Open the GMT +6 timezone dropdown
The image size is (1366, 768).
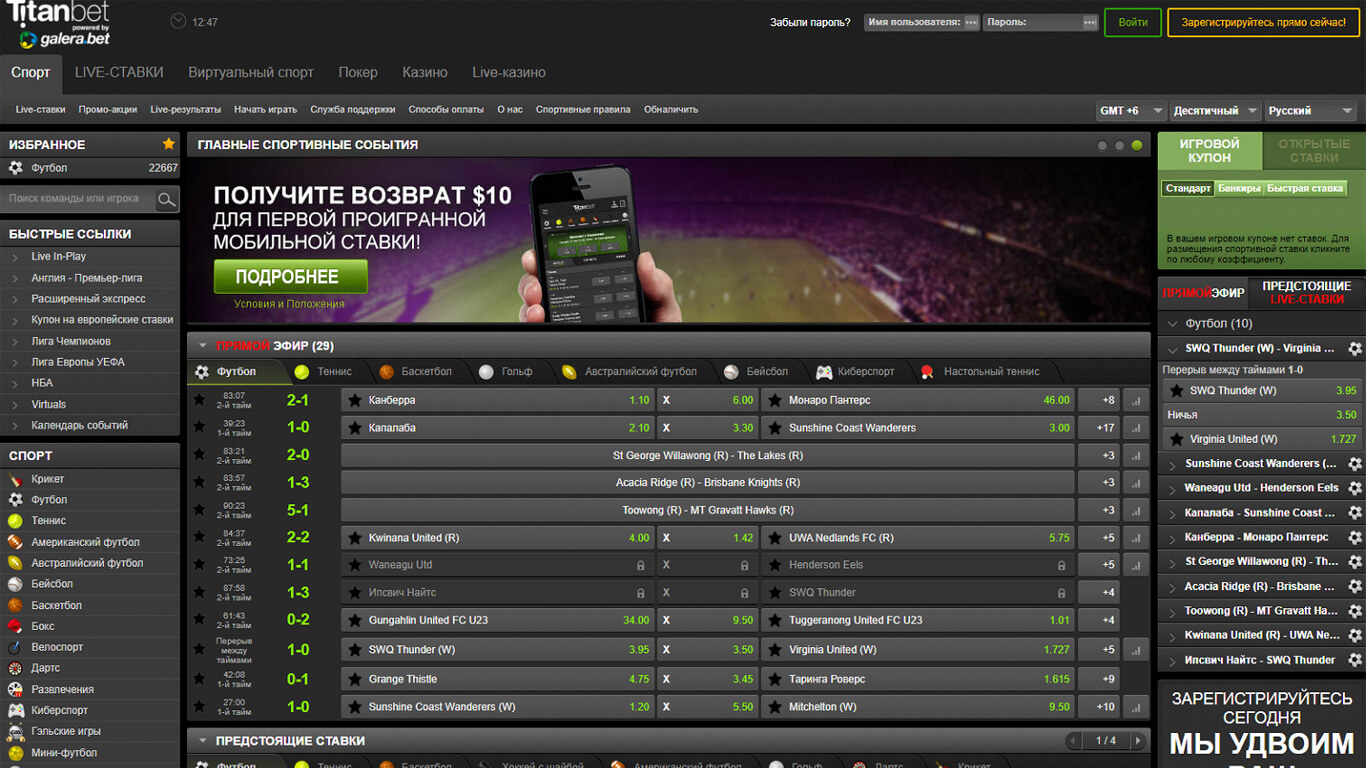(x=1131, y=111)
